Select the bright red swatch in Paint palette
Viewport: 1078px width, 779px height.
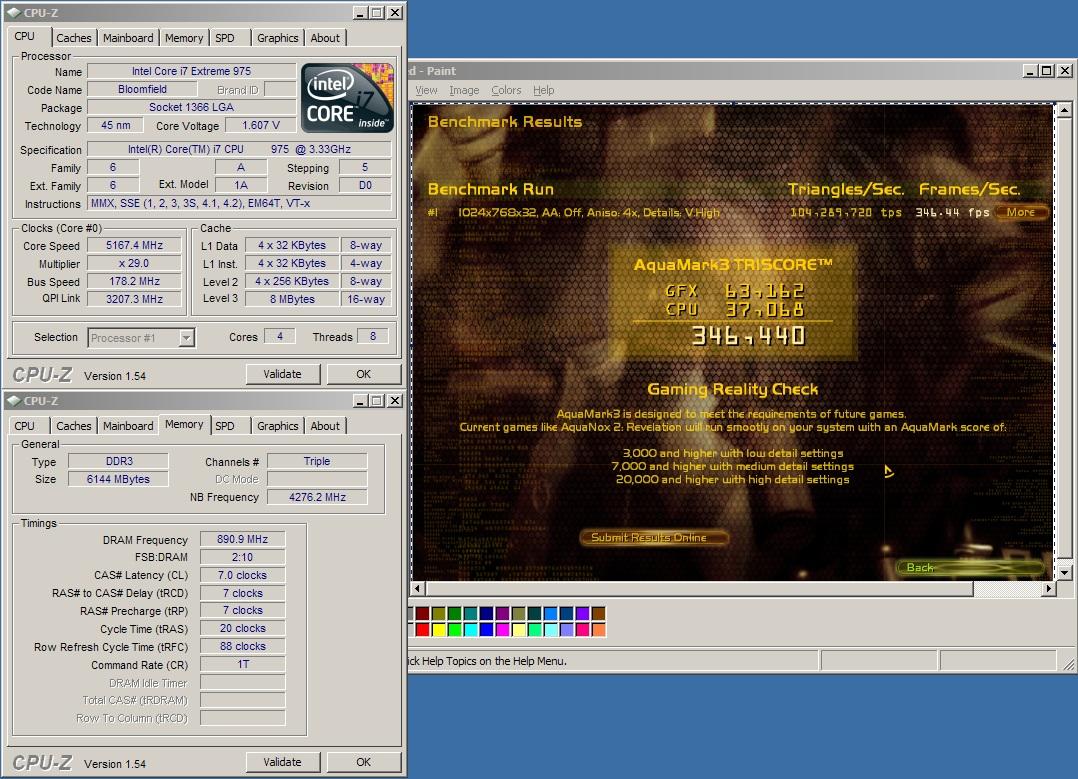[423, 630]
